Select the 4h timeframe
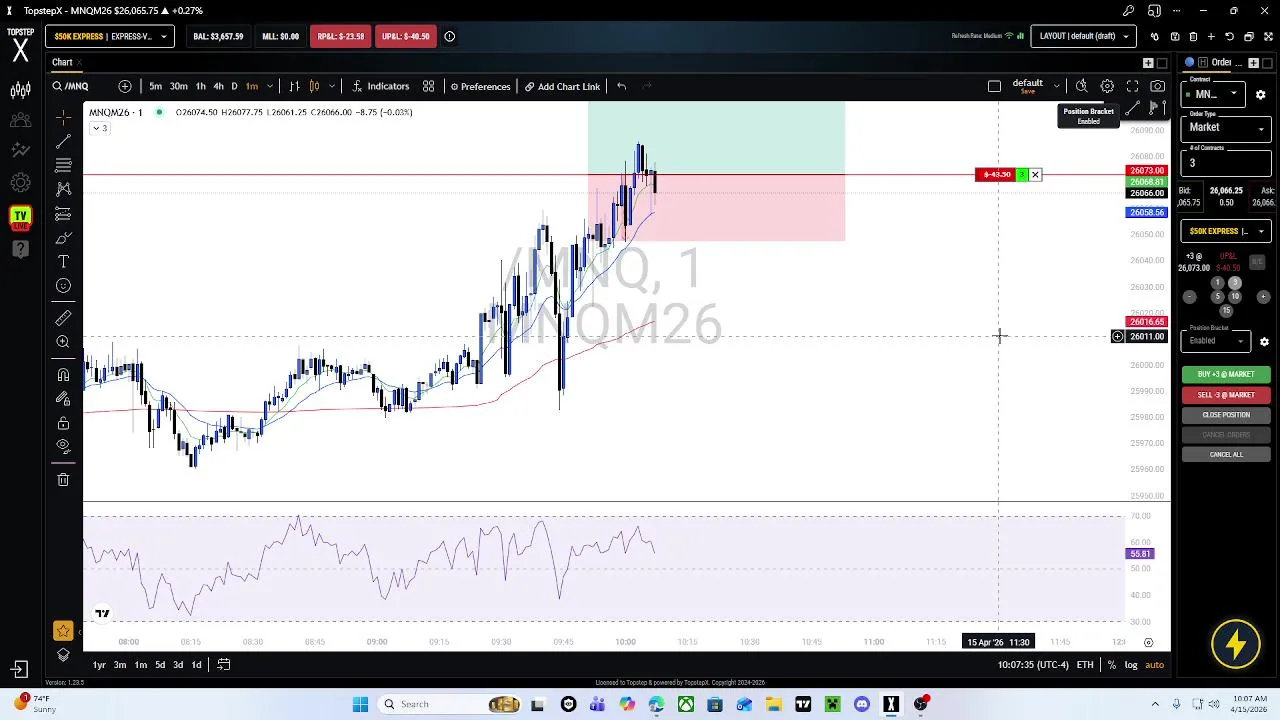 [218, 86]
